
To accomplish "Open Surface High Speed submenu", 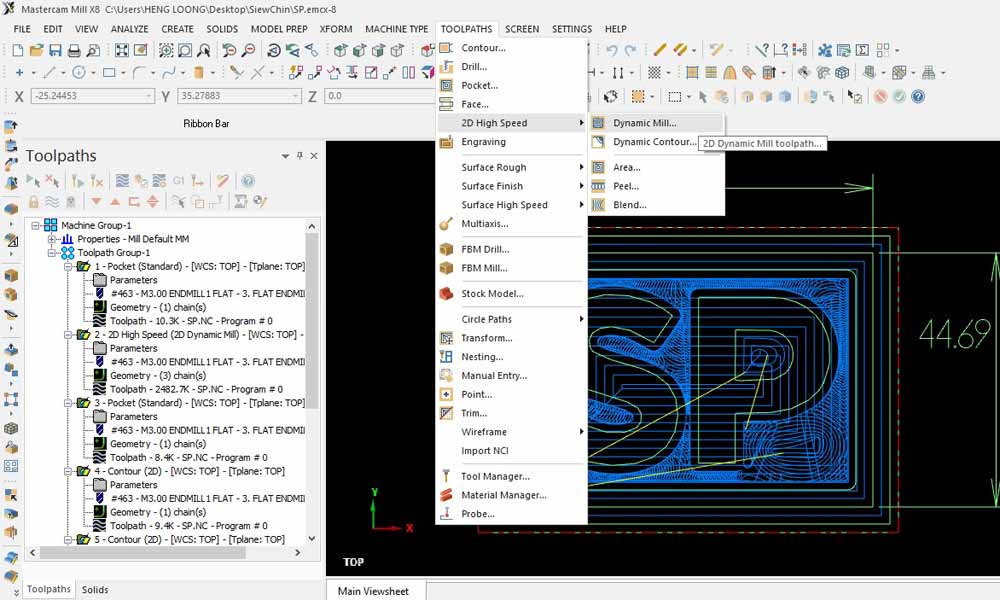I will coord(511,205).
